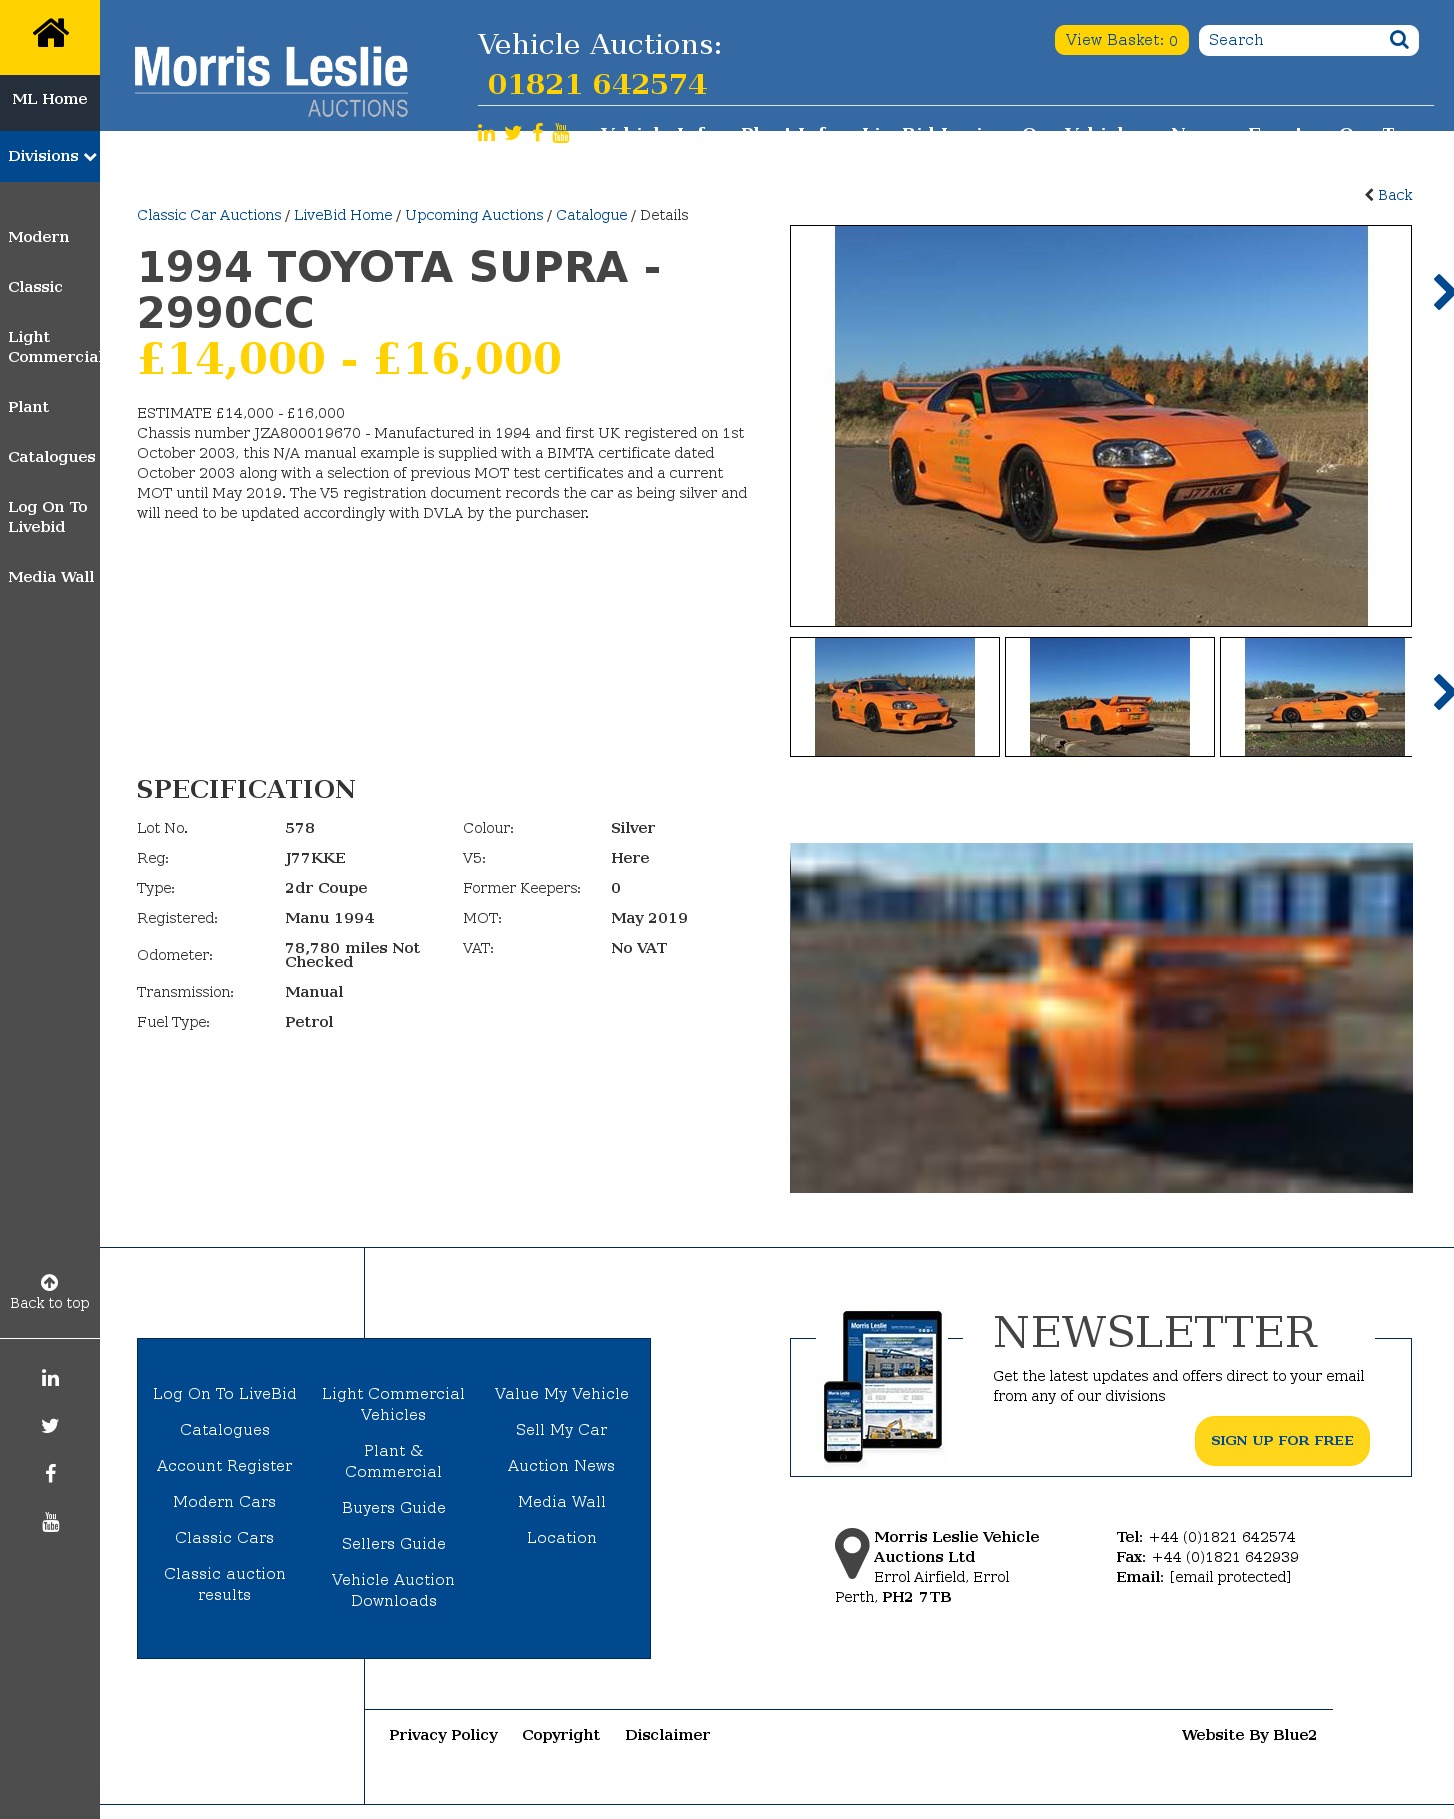The width and height of the screenshot is (1454, 1819).
Task: Select Classic in sidebar menu
Action: [x=35, y=287]
